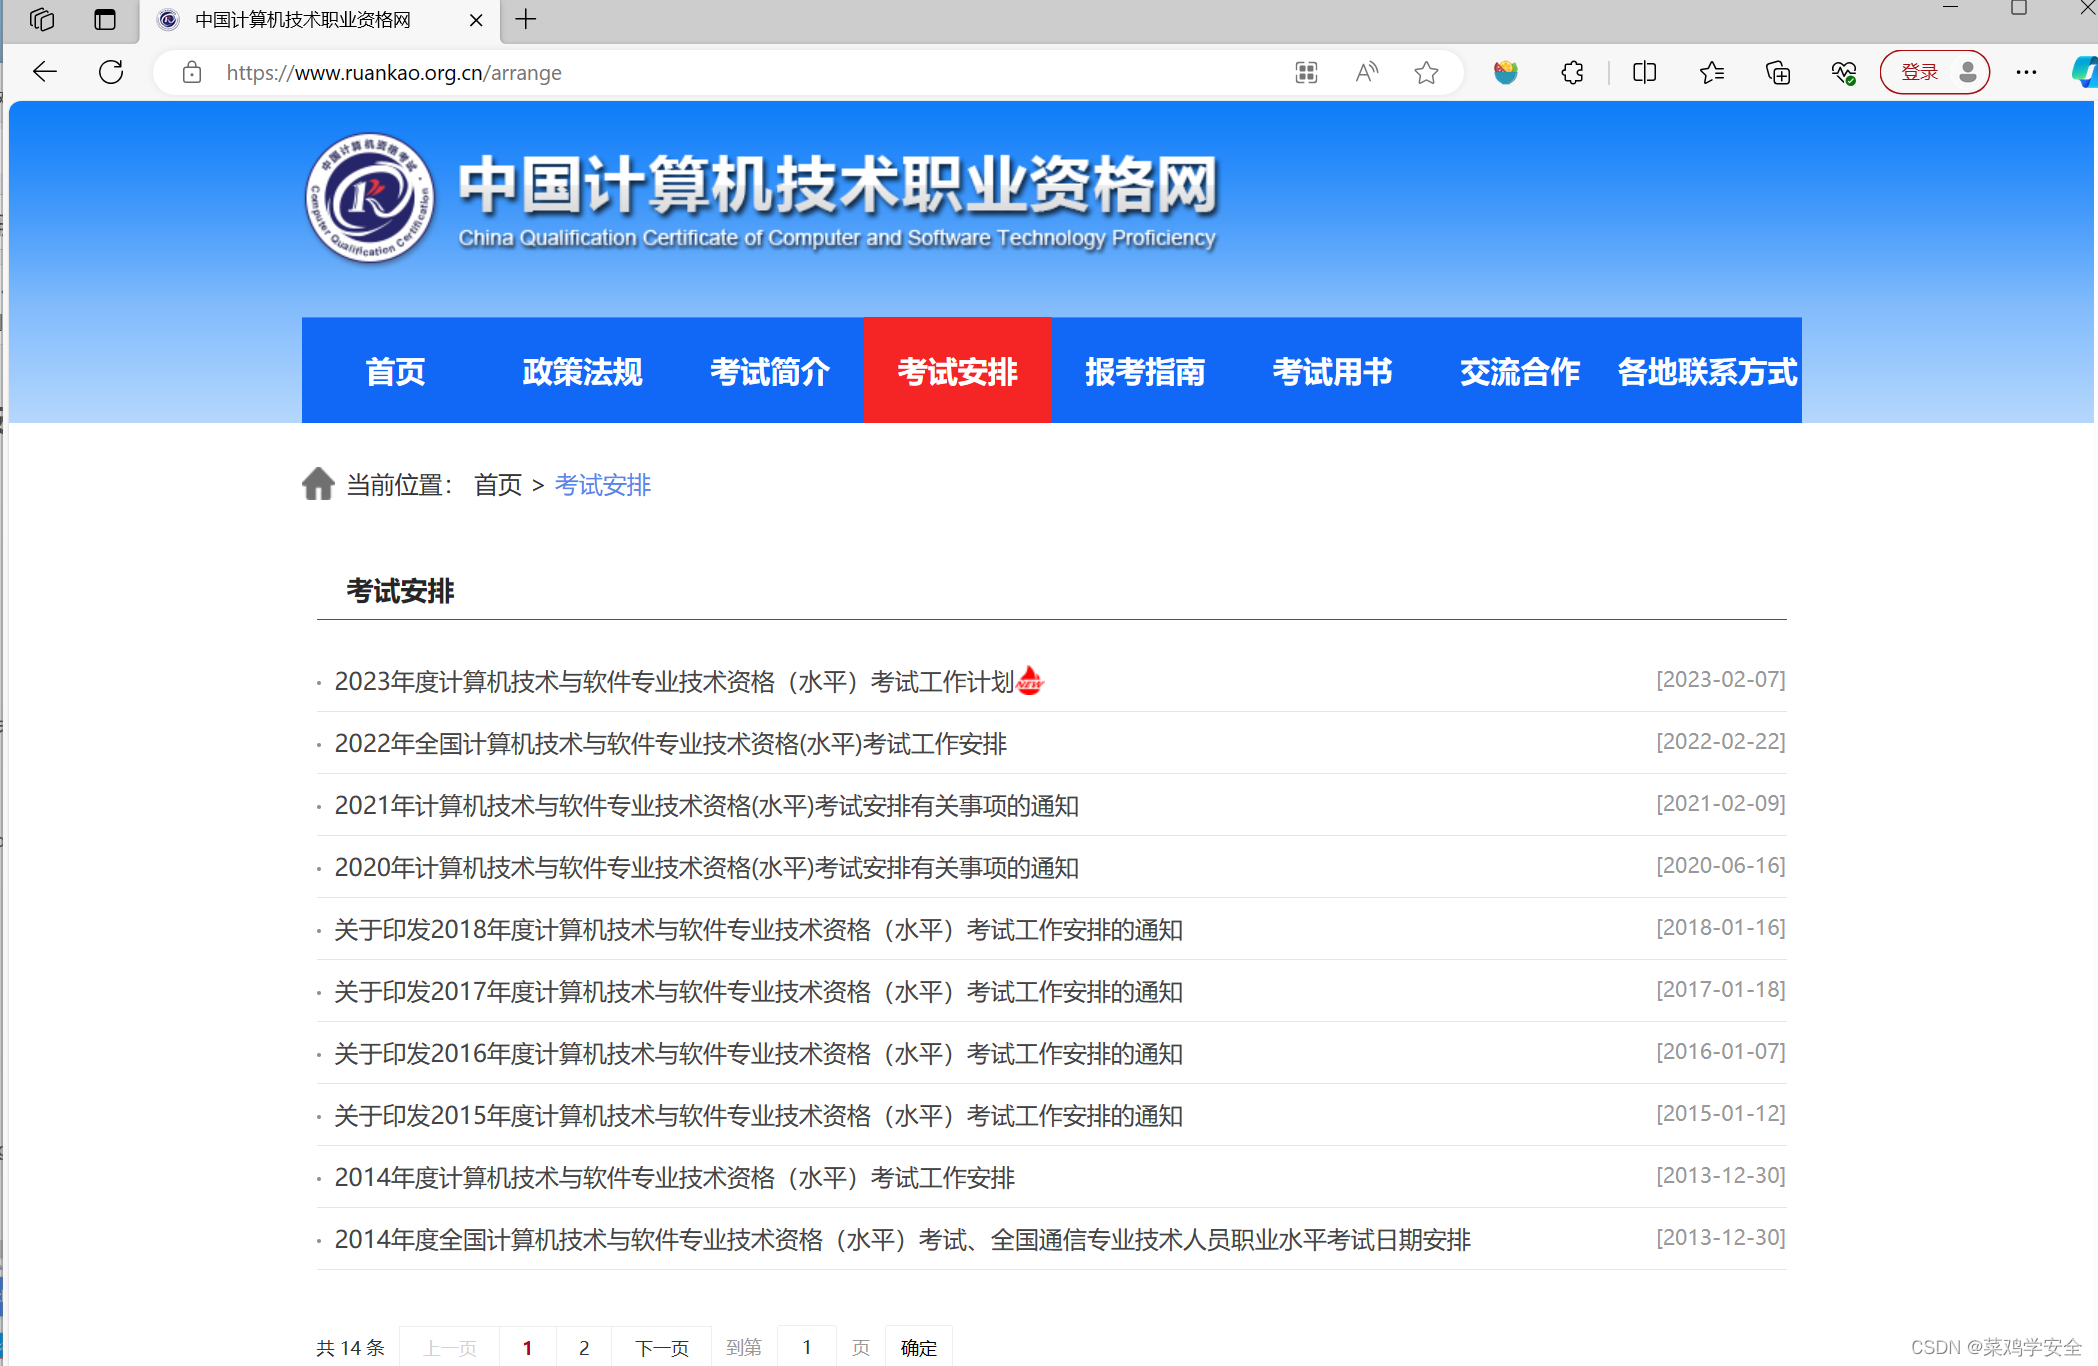Click the 考试安排 breadcrumb link

click(603, 485)
